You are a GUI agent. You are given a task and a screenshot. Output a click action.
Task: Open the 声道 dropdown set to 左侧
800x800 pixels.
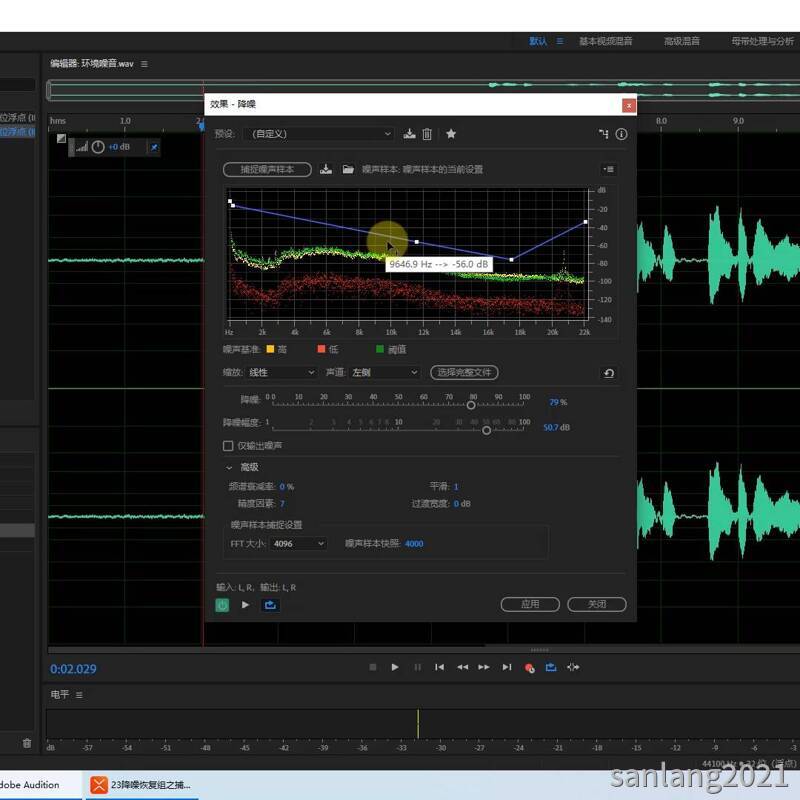click(385, 372)
